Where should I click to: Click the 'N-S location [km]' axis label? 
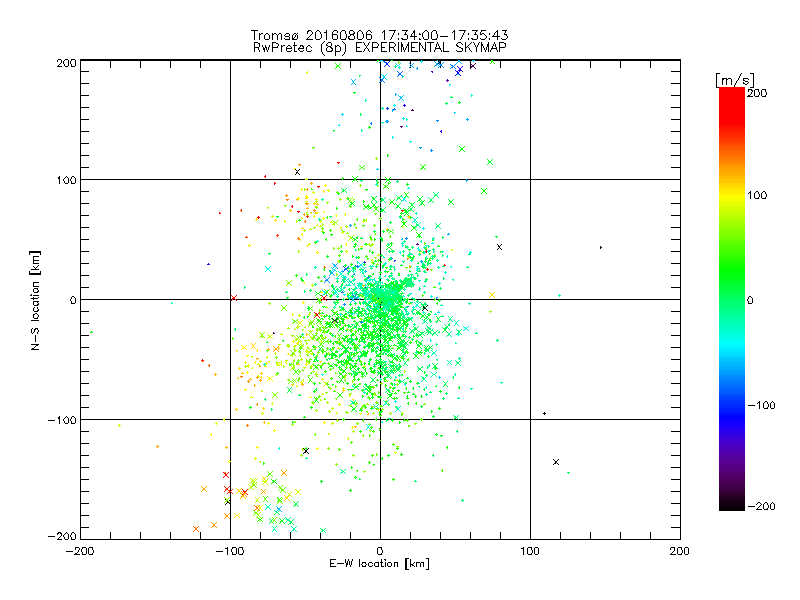click(x=35, y=300)
